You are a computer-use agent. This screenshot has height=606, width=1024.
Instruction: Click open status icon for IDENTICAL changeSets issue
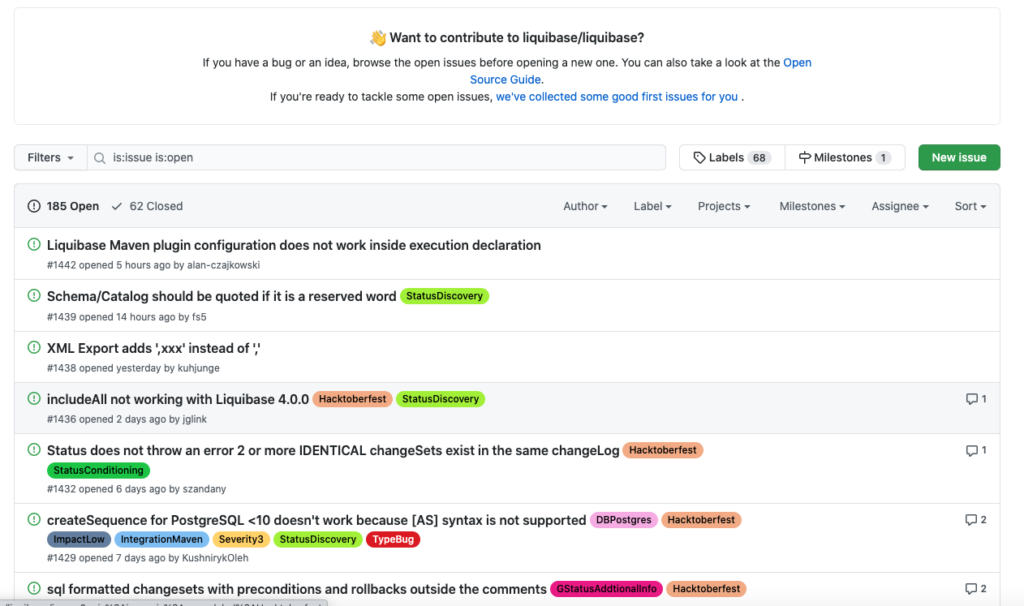[x=34, y=450]
